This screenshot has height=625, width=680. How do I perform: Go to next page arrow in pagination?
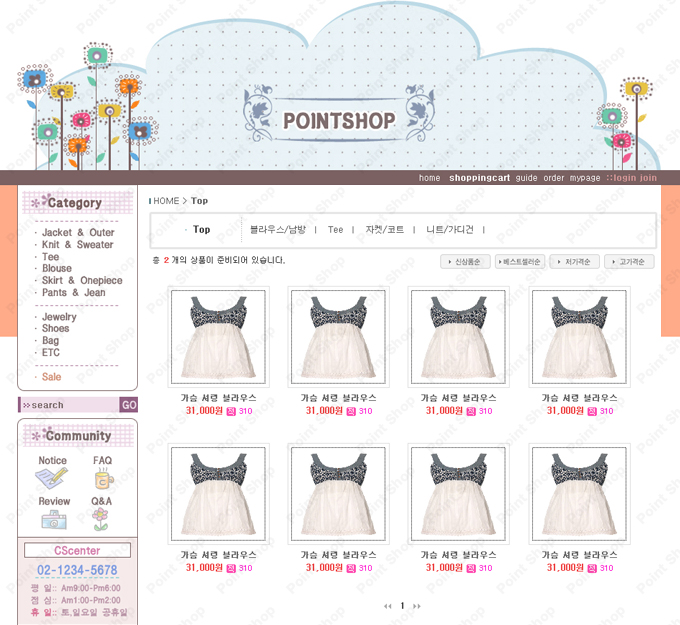pos(417,606)
